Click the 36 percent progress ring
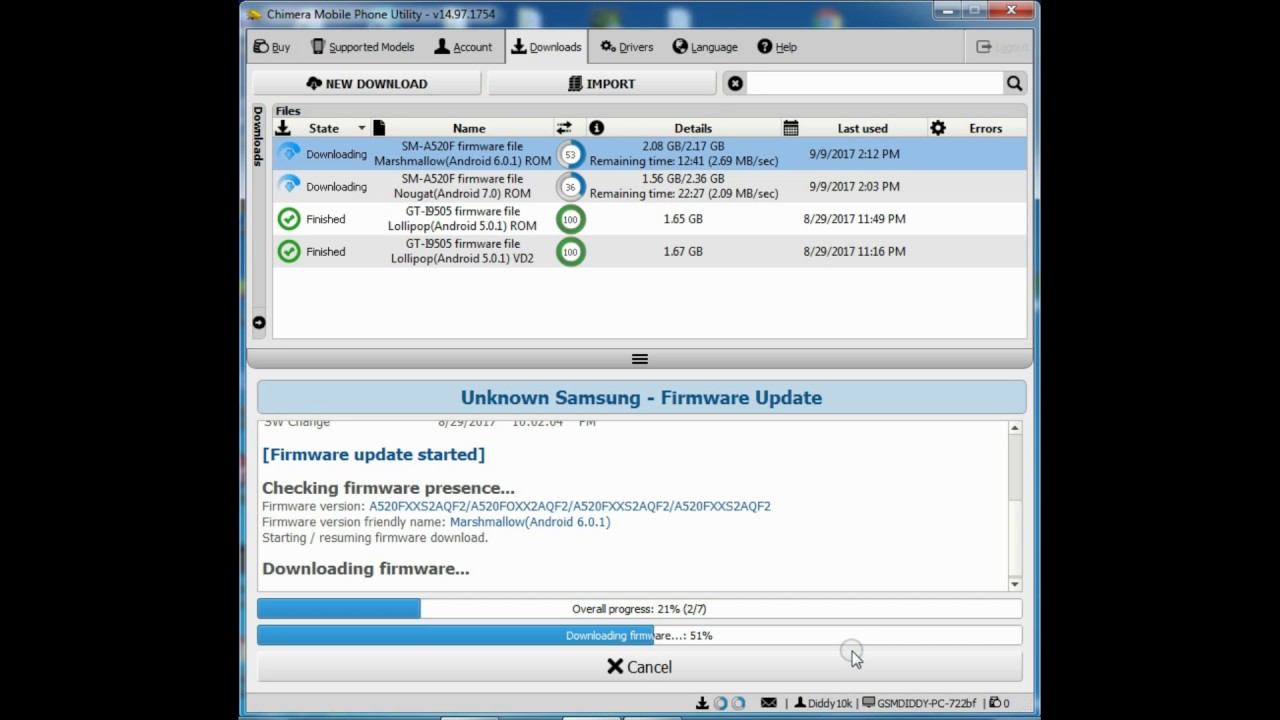Screen dimensions: 1280x720 570,186
